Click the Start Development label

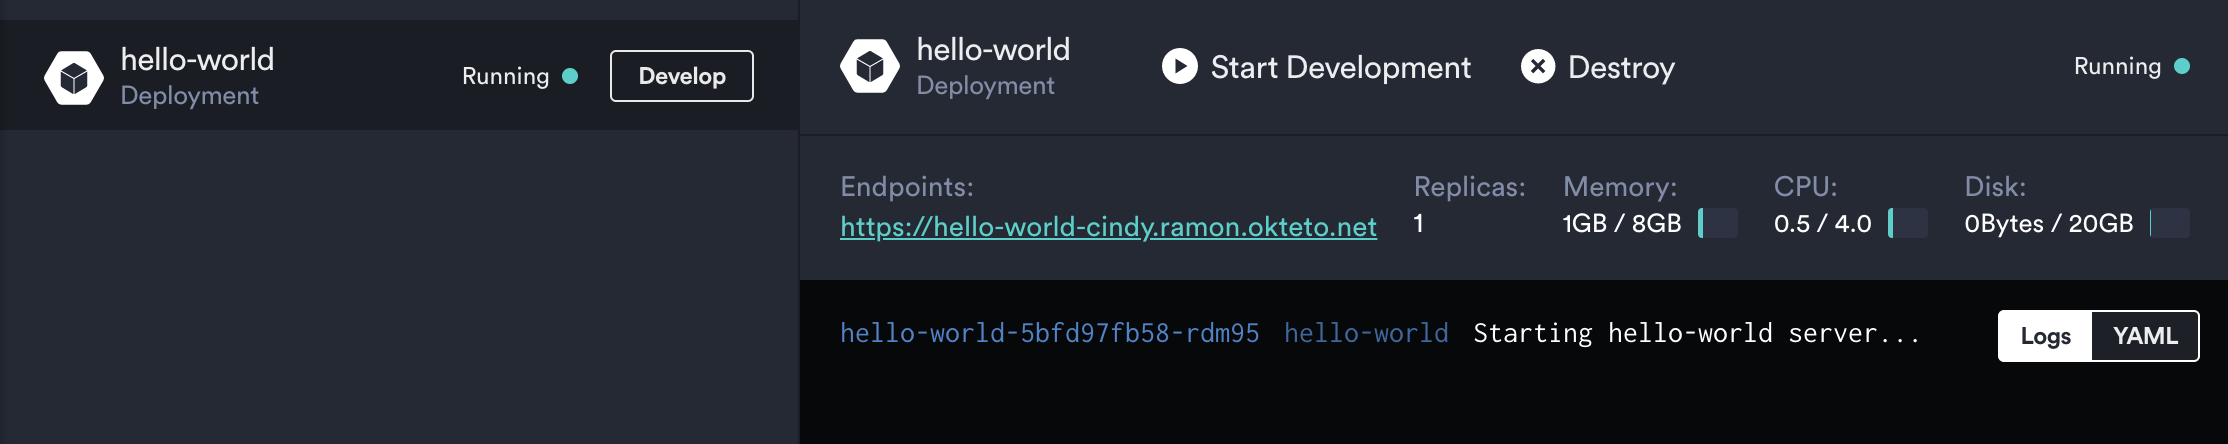coord(1340,67)
